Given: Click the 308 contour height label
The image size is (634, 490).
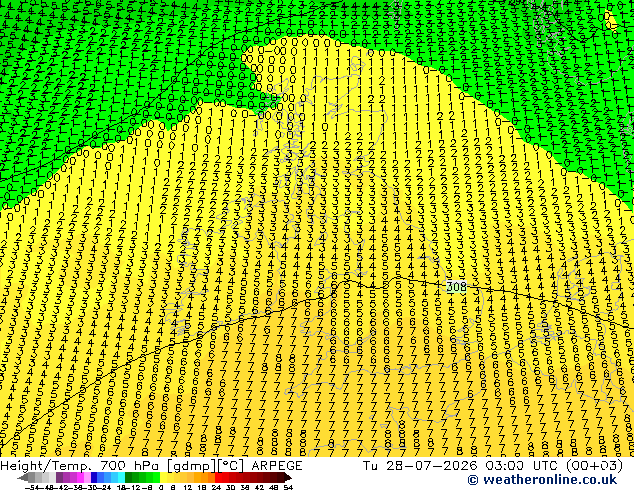Looking at the screenshot, I should coord(456,287).
